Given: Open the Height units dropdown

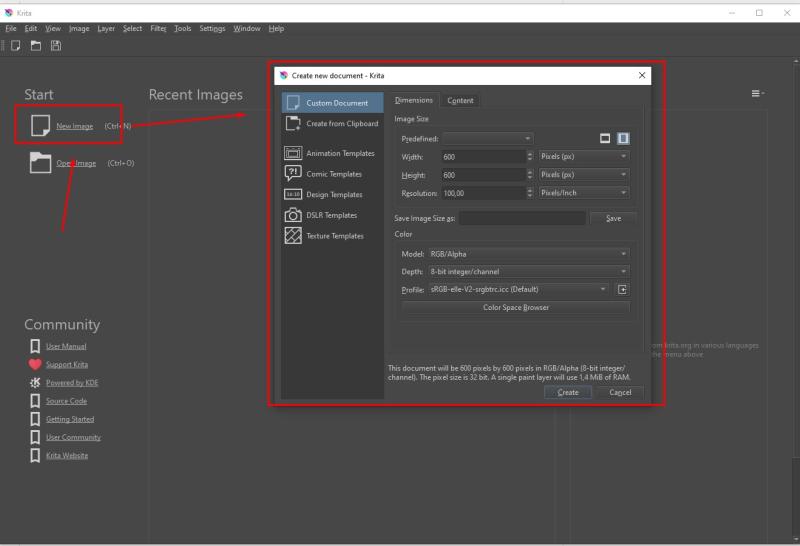Looking at the screenshot, I should click(584, 175).
